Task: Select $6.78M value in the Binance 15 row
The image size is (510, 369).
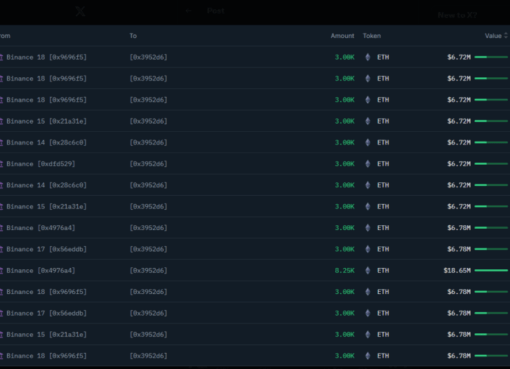Action: tap(459, 334)
